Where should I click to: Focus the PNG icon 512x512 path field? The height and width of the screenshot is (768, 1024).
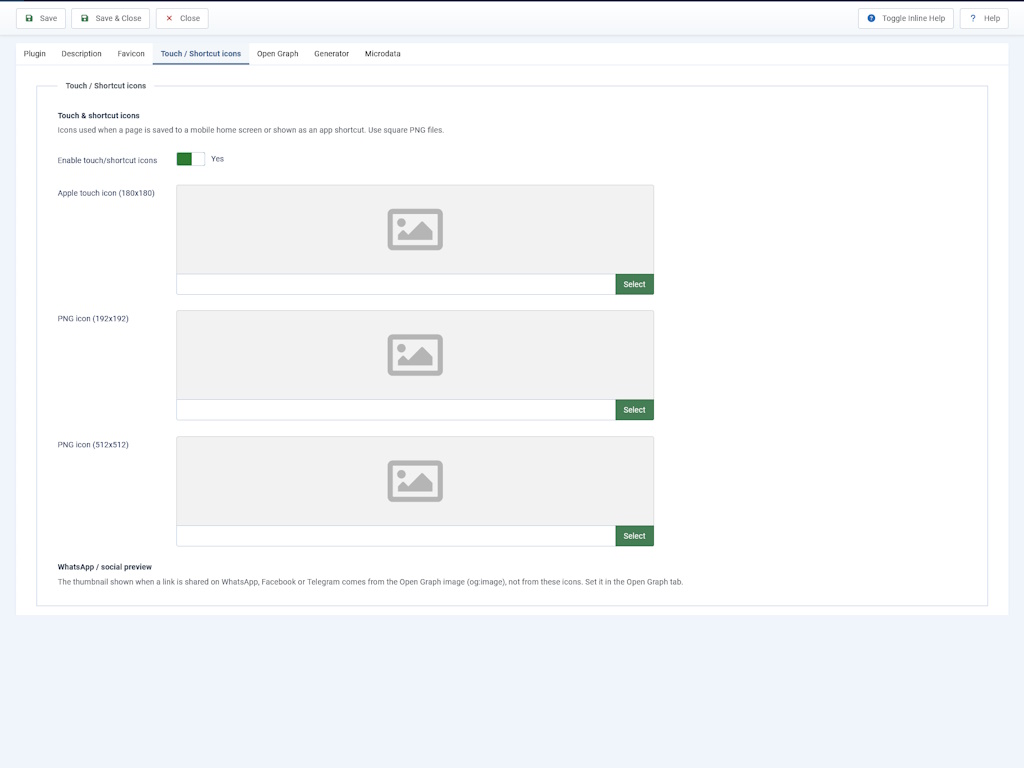tap(396, 536)
